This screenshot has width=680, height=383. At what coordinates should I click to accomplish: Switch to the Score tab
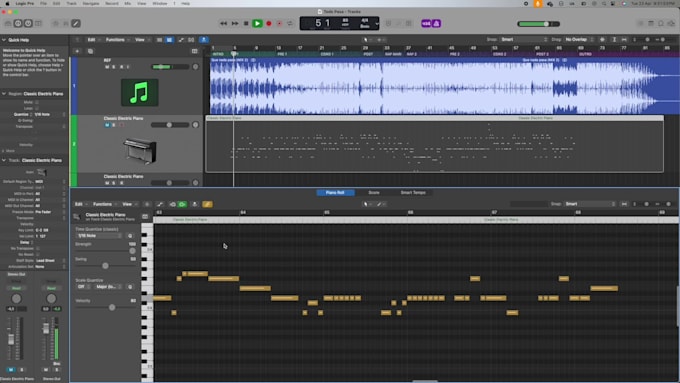[374, 193]
